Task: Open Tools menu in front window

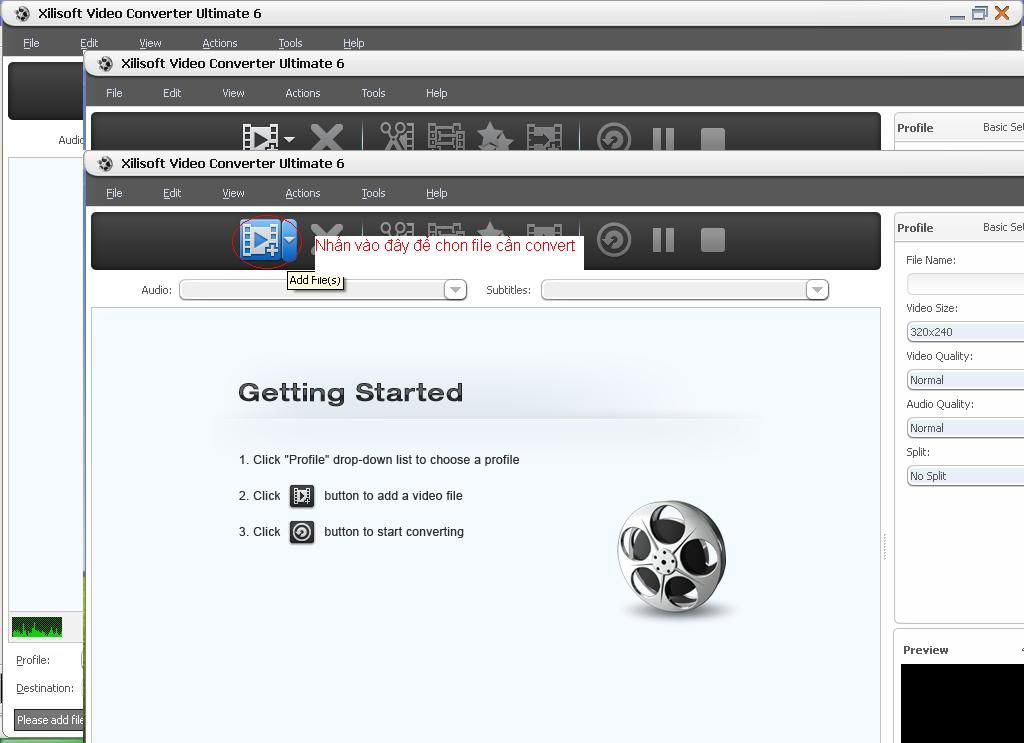Action: 373,193
